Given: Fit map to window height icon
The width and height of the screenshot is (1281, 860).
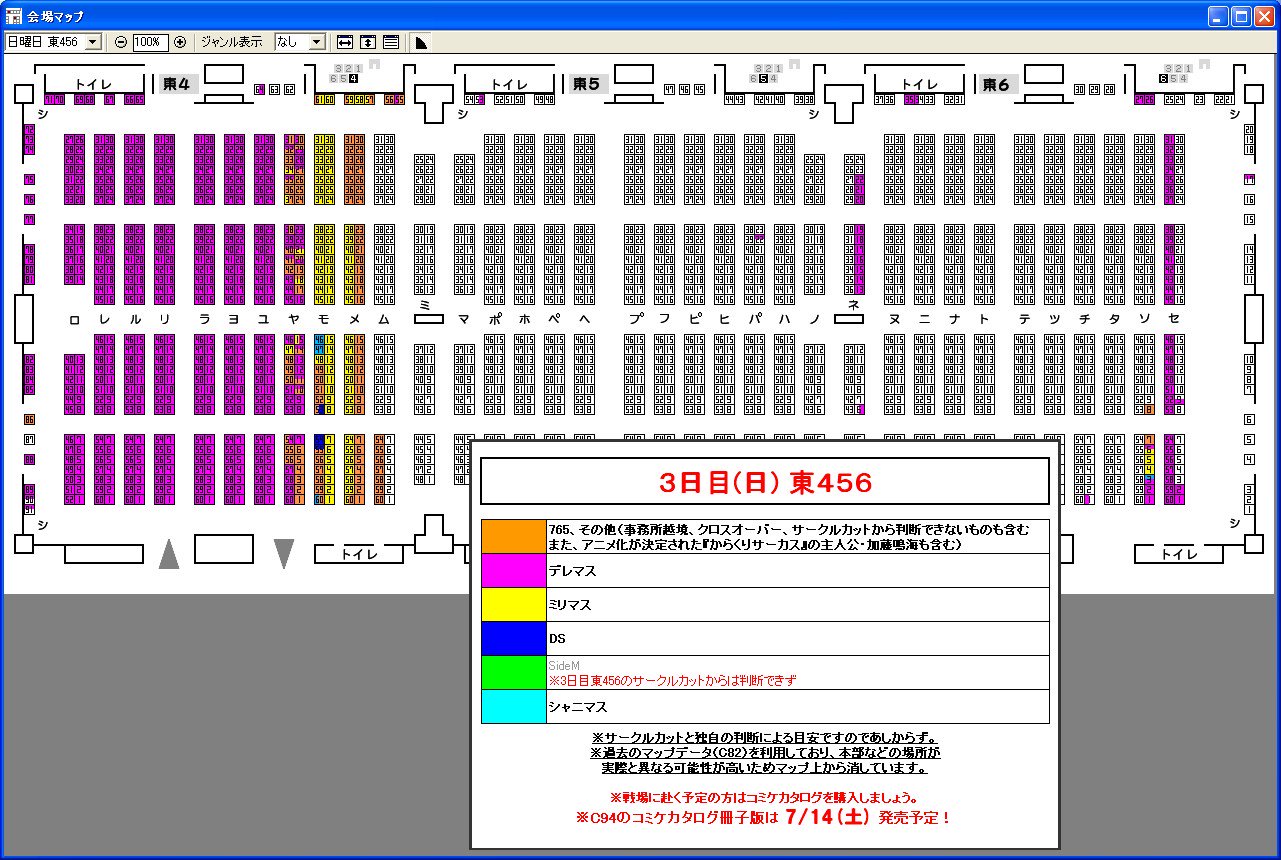Looking at the screenshot, I should (368, 42).
